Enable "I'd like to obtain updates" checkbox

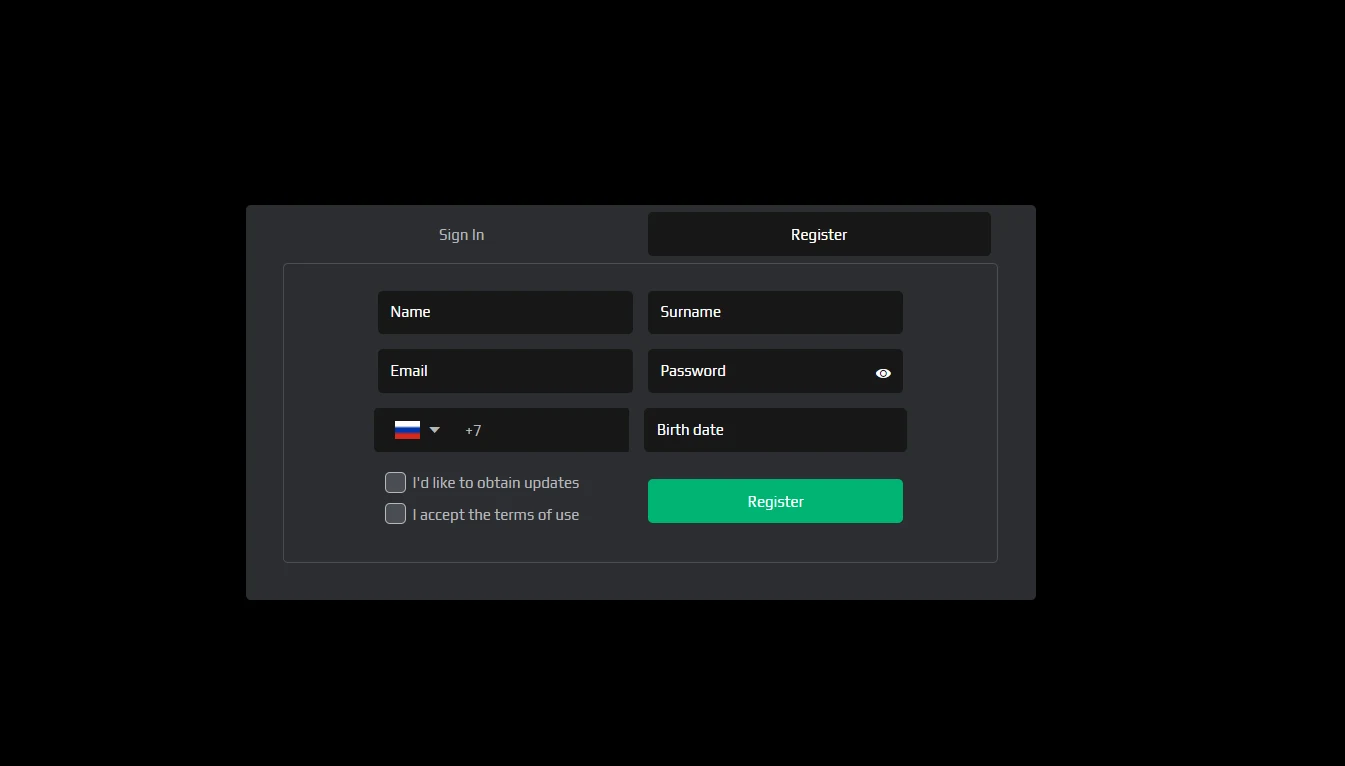[395, 483]
